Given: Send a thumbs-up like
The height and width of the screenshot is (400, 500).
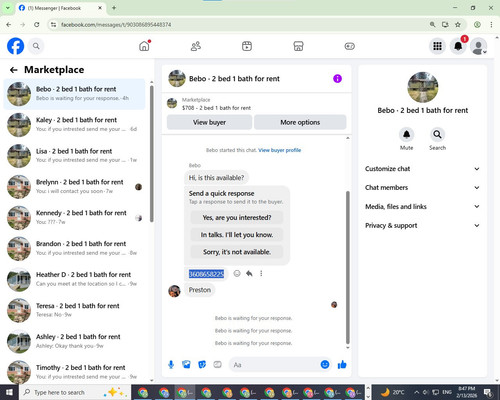Looking at the screenshot, I should point(342,365).
